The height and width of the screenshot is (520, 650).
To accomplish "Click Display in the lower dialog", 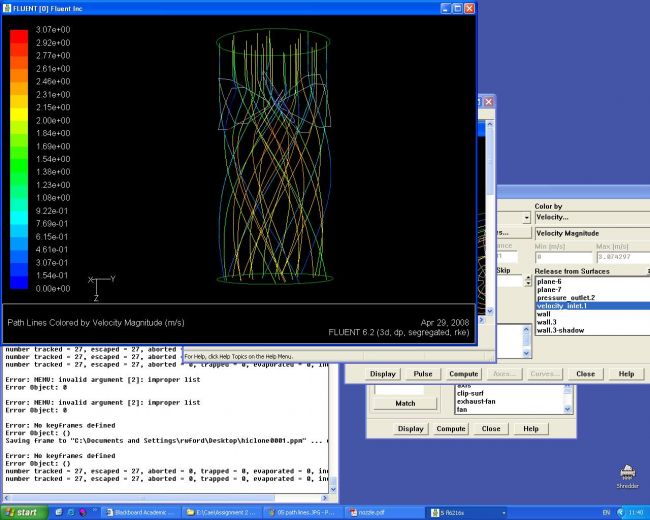I will click(x=410, y=429).
